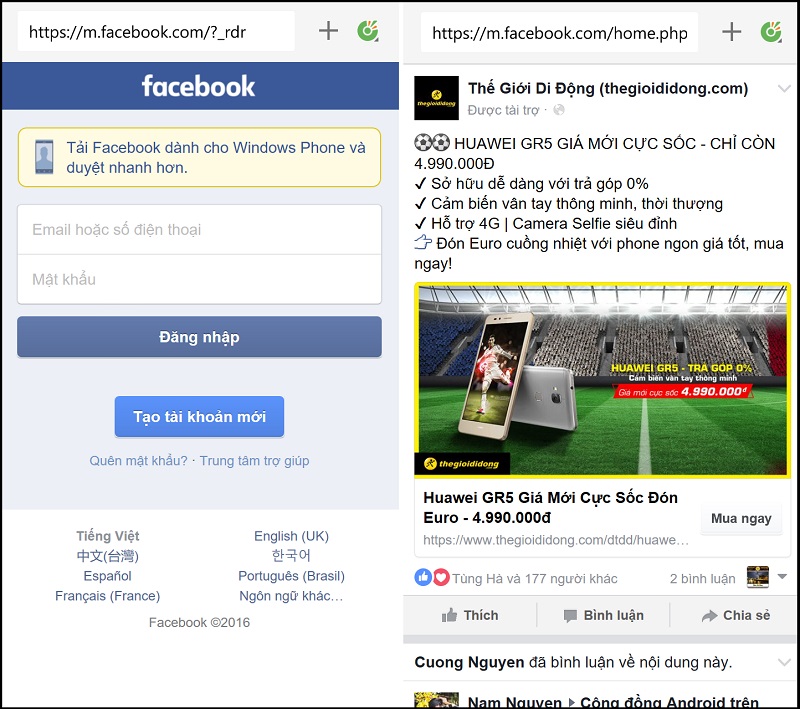The image size is (800, 709).
Task: Focus left URL bar m.facebook.com/?_rdr
Action: pos(156,32)
